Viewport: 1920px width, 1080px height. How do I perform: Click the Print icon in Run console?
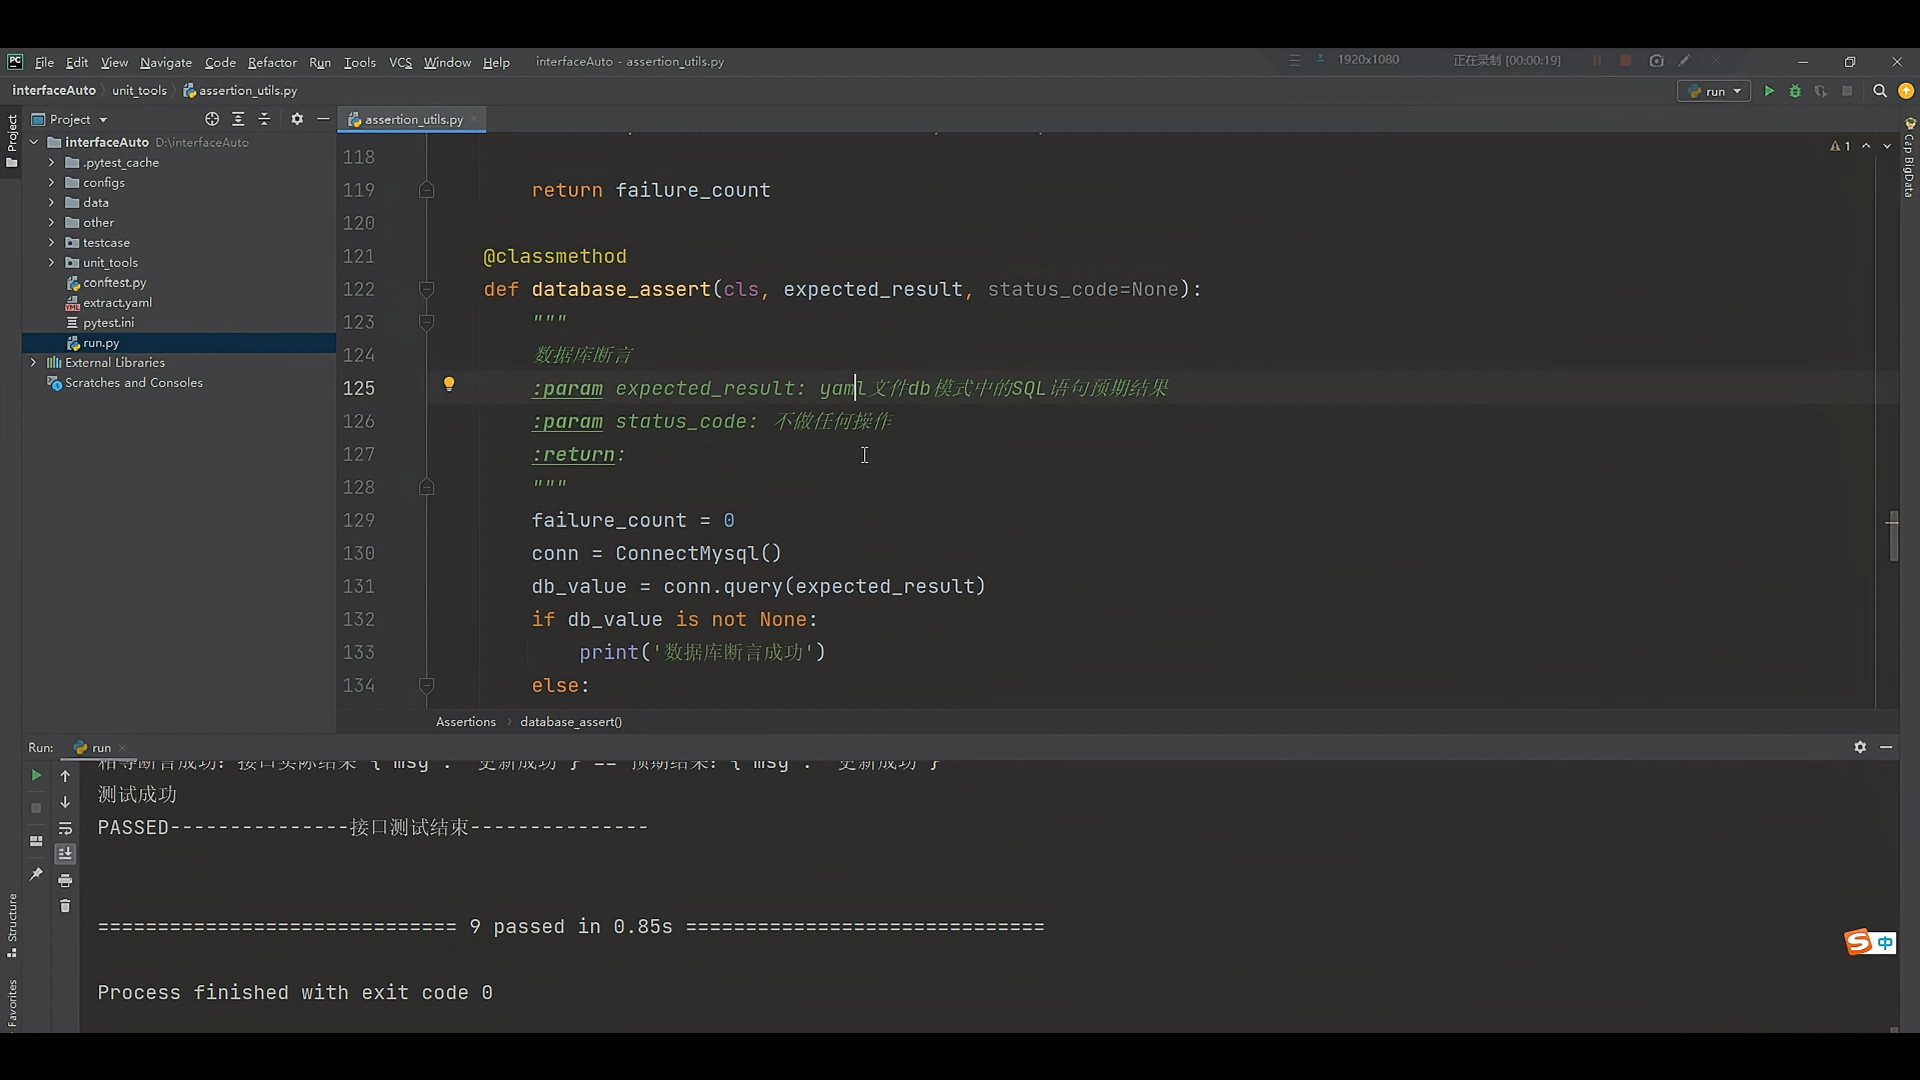pos(65,880)
